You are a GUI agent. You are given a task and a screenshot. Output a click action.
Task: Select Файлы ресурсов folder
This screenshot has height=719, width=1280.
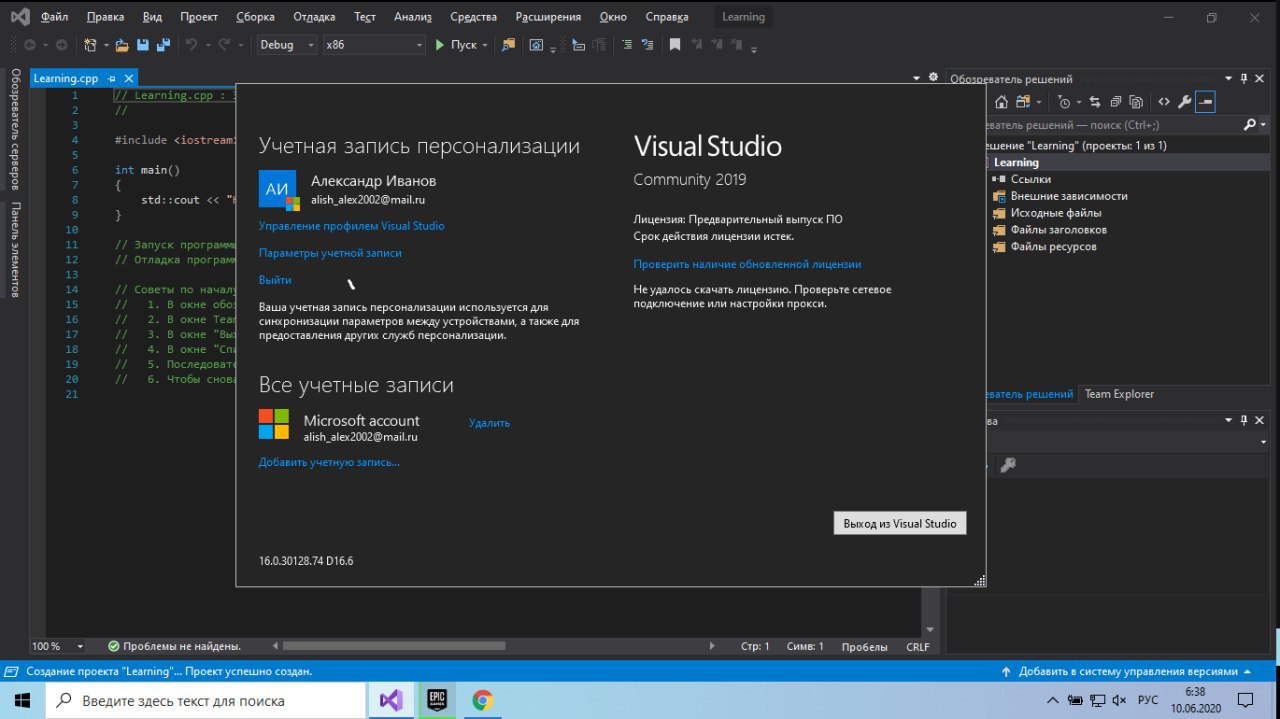[x=1053, y=247]
